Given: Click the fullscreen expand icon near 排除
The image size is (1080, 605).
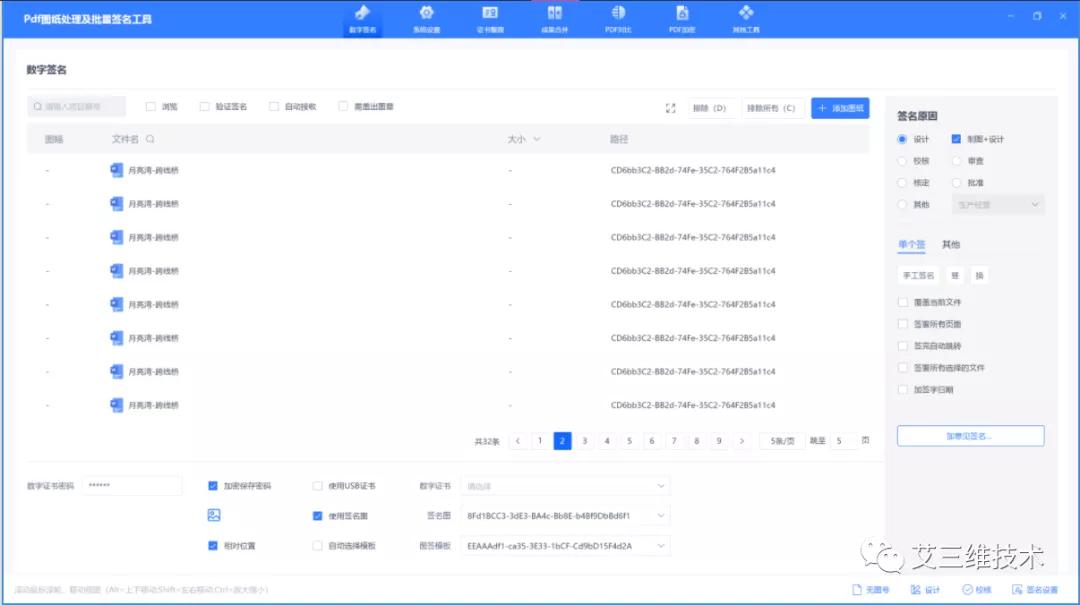Looking at the screenshot, I should tap(670, 107).
